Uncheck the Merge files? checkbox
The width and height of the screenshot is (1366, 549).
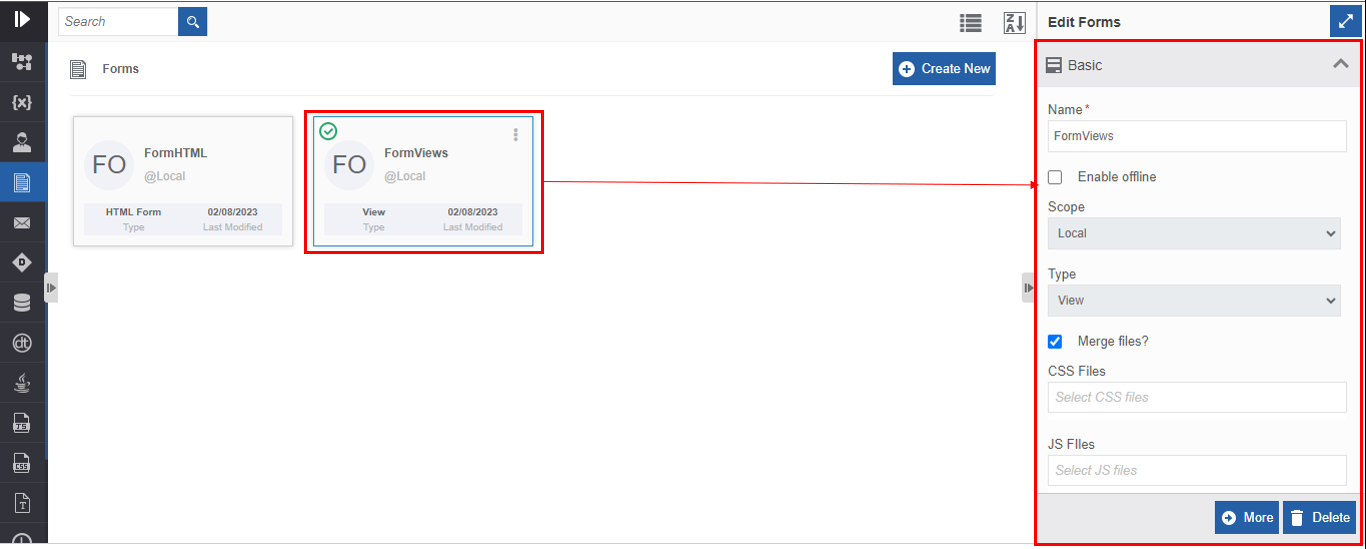click(x=1055, y=341)
